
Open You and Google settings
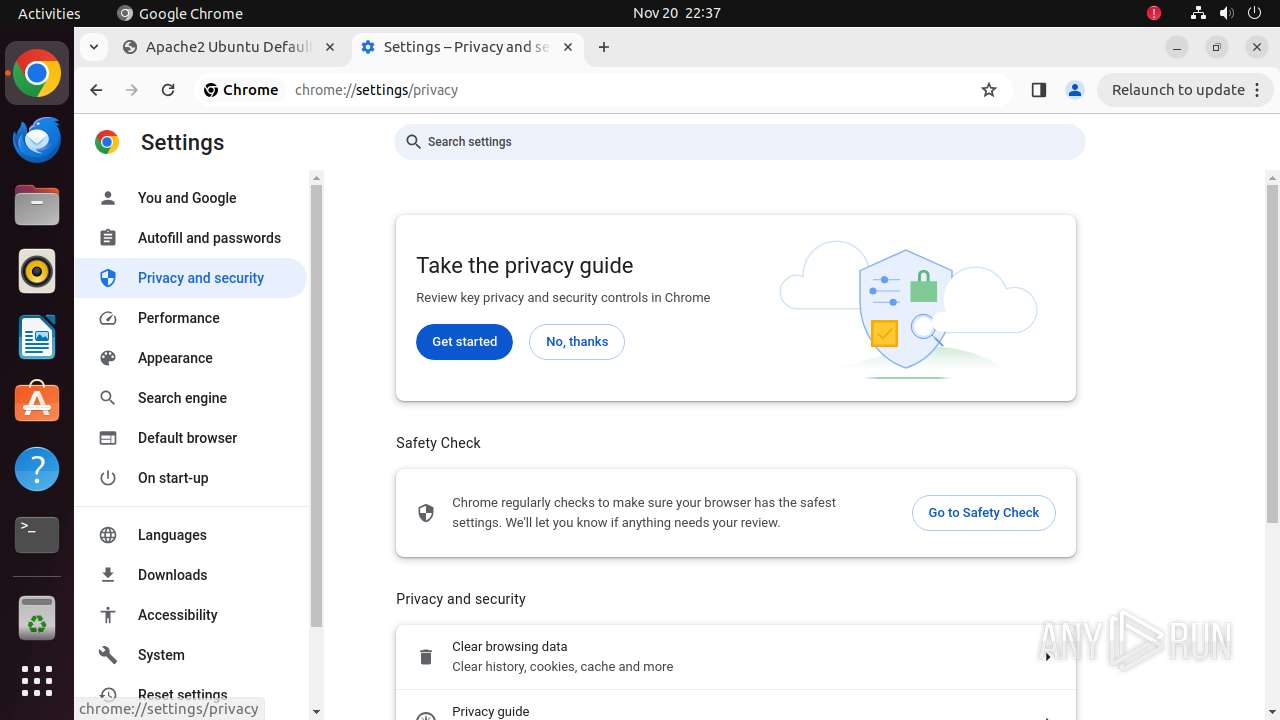pos(190,198)
